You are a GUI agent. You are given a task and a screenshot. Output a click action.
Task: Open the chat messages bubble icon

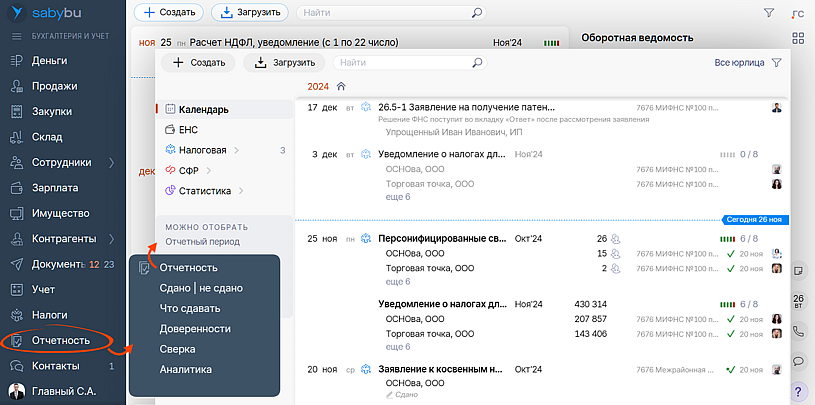[x=798, y=361]
